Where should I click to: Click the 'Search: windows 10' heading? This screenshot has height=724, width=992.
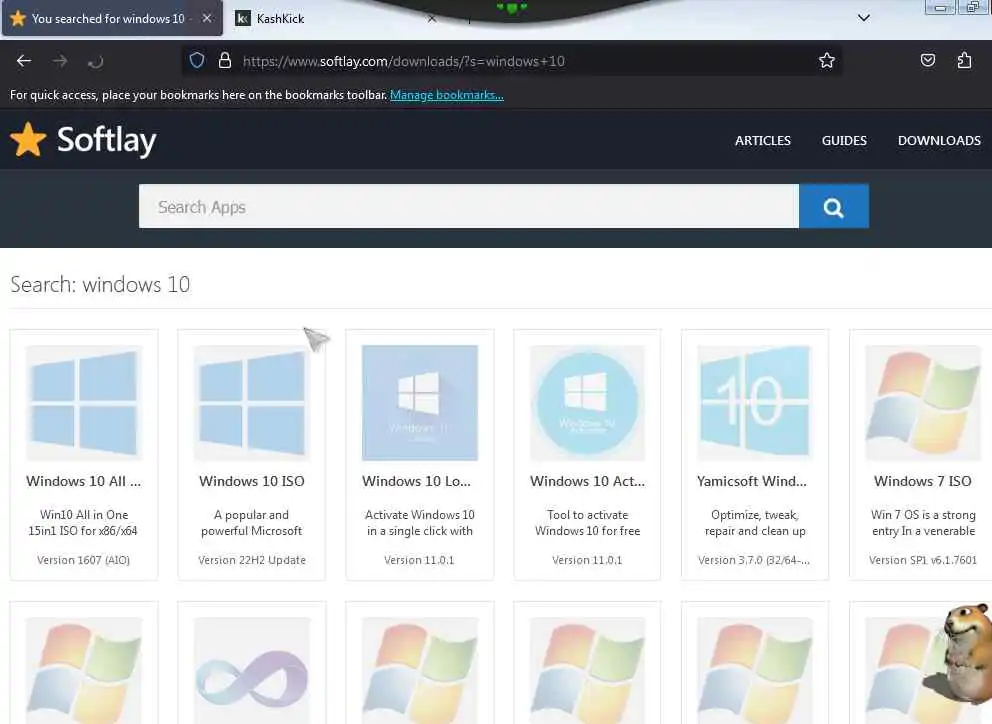[100, 285]
